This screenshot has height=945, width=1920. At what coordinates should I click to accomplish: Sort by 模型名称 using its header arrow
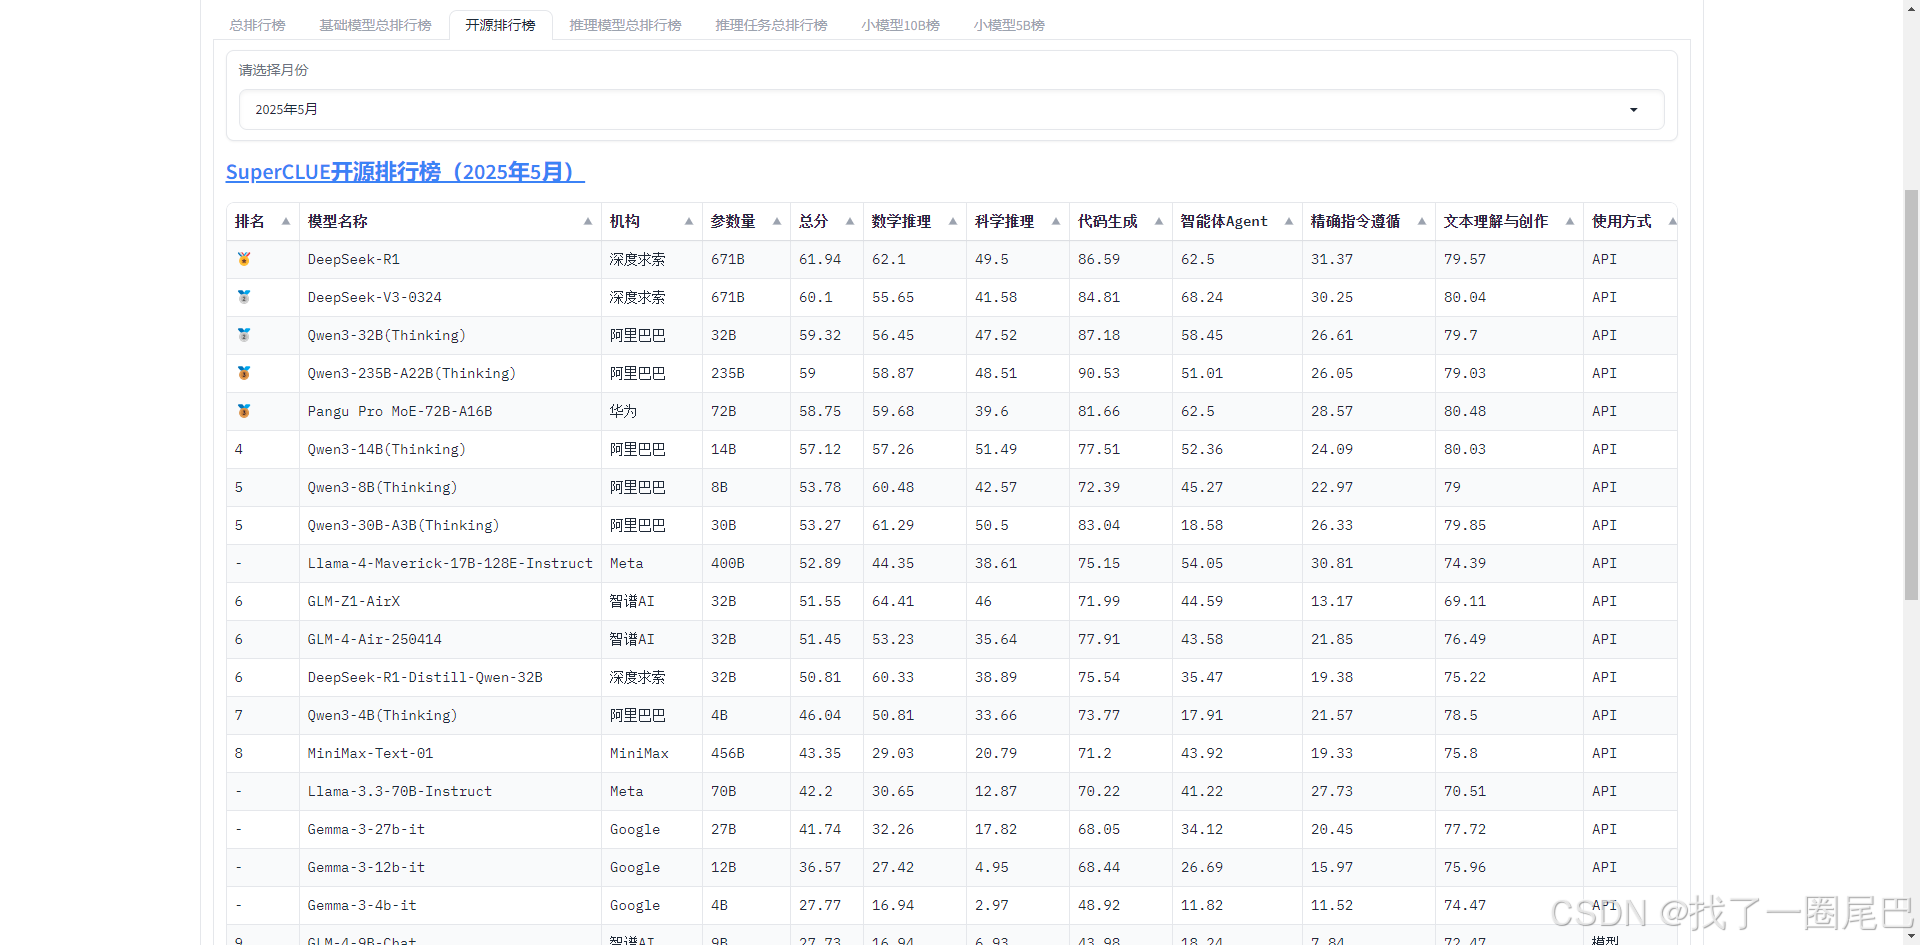[x=587, y=221]
